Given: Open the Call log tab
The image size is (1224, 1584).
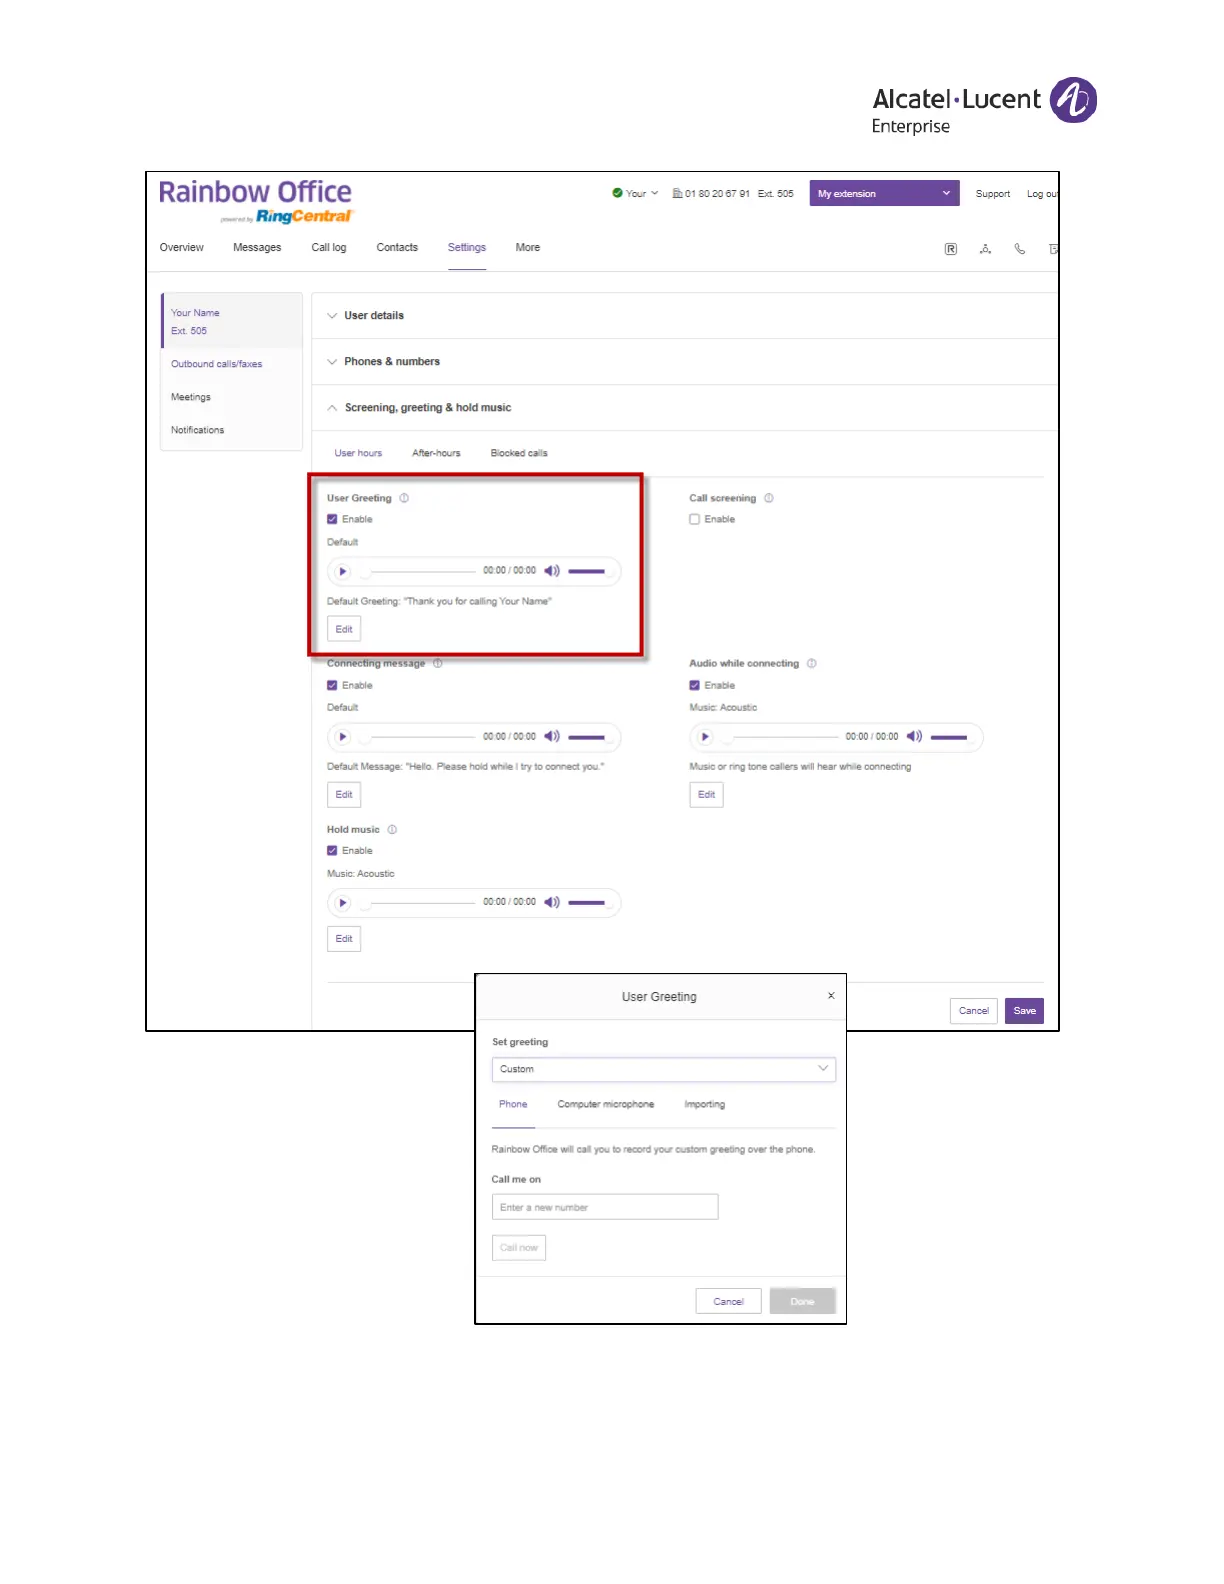Looking at the screenshot, I should [329, 247].
